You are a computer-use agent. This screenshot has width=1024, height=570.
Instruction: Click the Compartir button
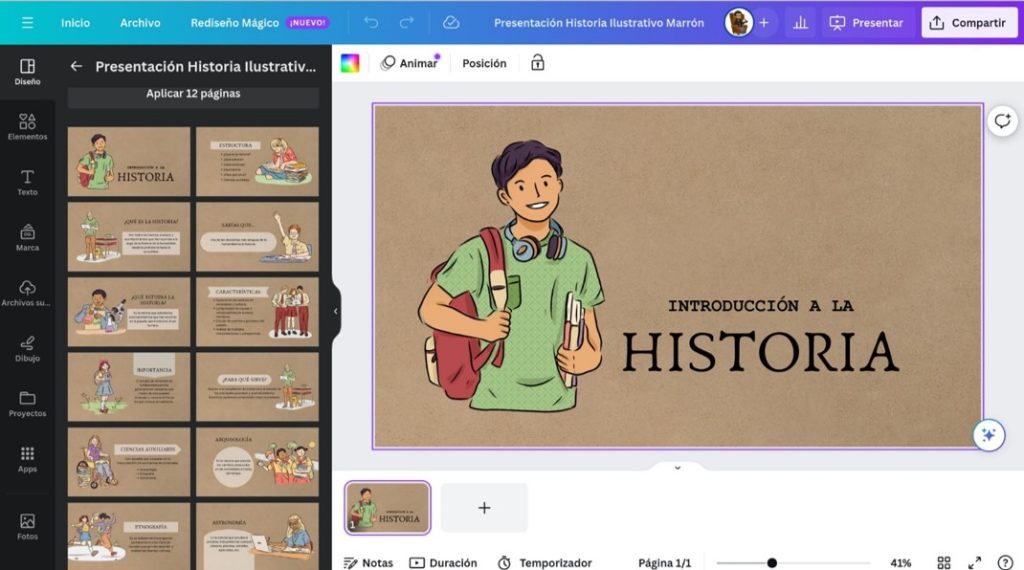click(x=967, y=22)
